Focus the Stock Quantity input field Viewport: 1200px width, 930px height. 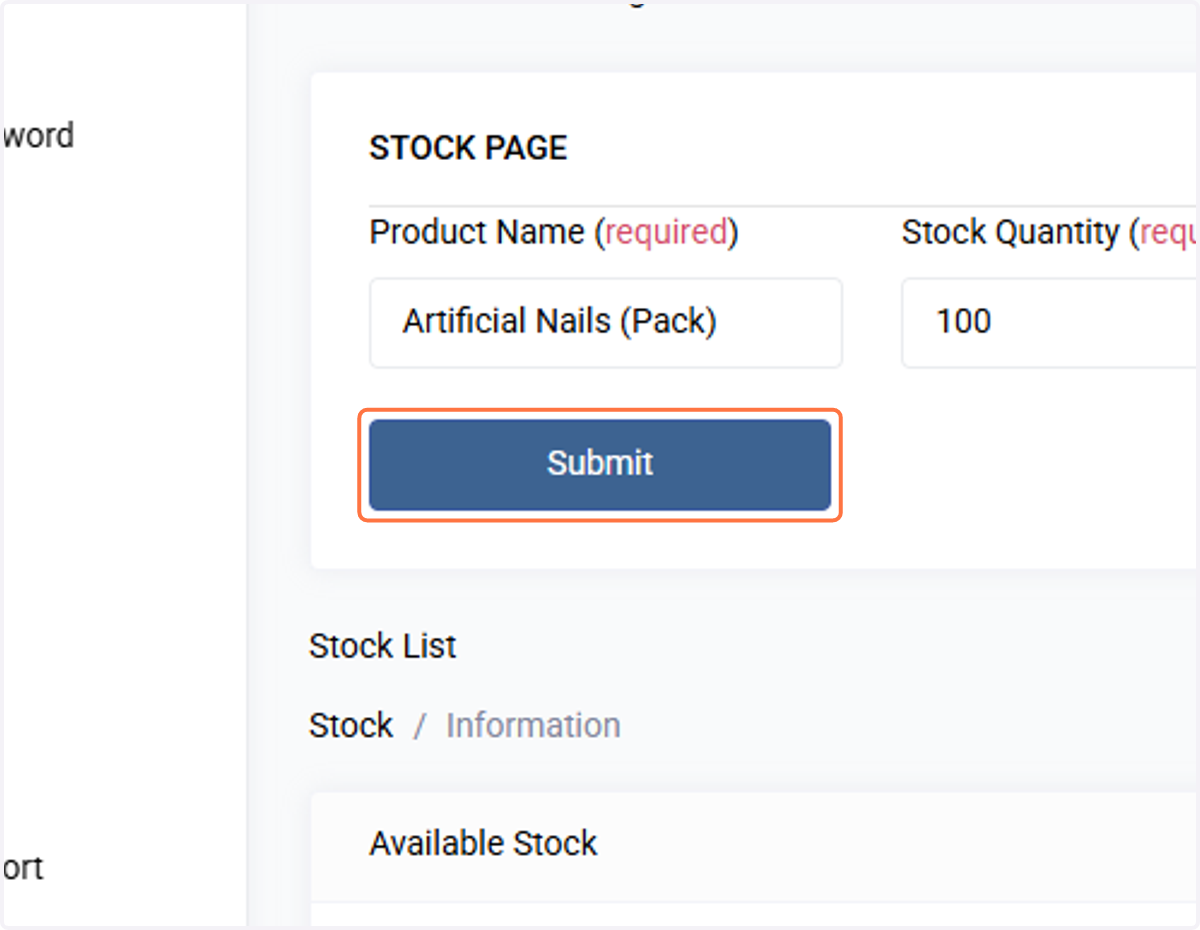click(1050, 323)
